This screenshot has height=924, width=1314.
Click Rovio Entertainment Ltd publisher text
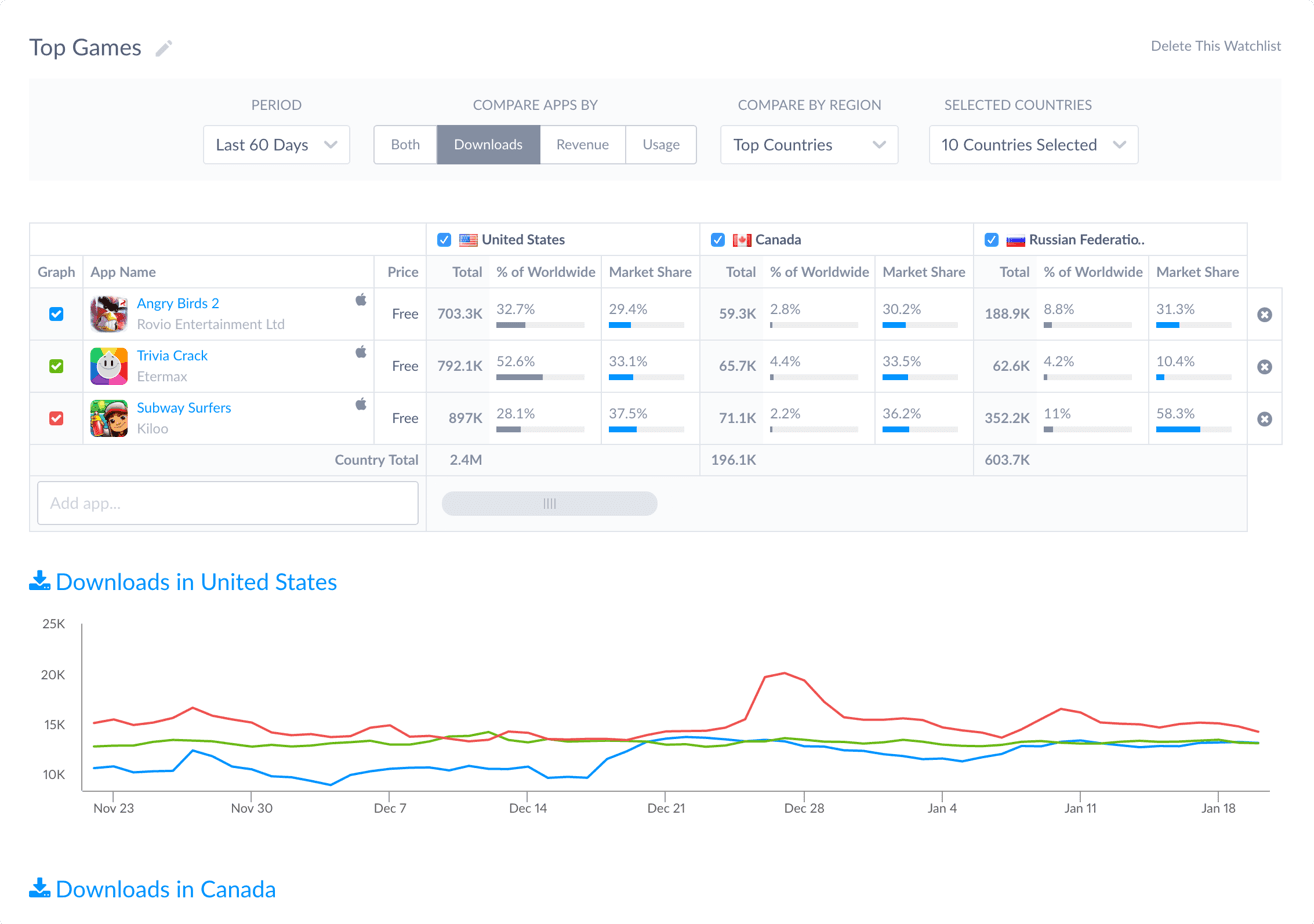point(211,324)
